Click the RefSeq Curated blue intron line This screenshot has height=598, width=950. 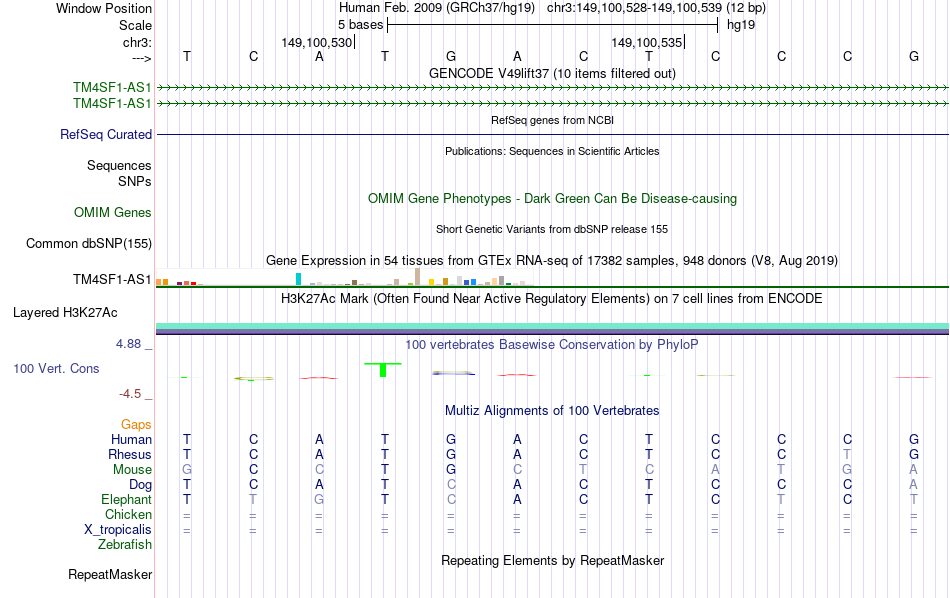coord(552,135)
